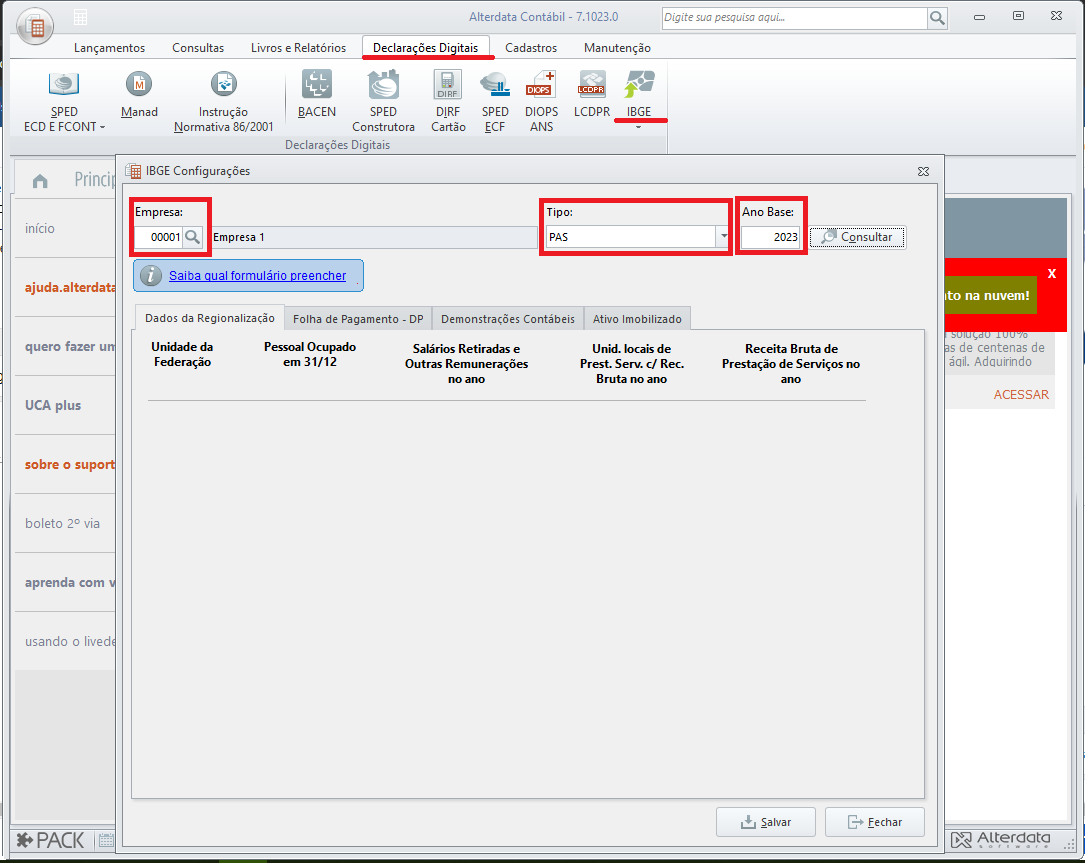Click the search magnifier in the title bar
Viewport: 1085px width, 863px height.
[x=937, y=18]
